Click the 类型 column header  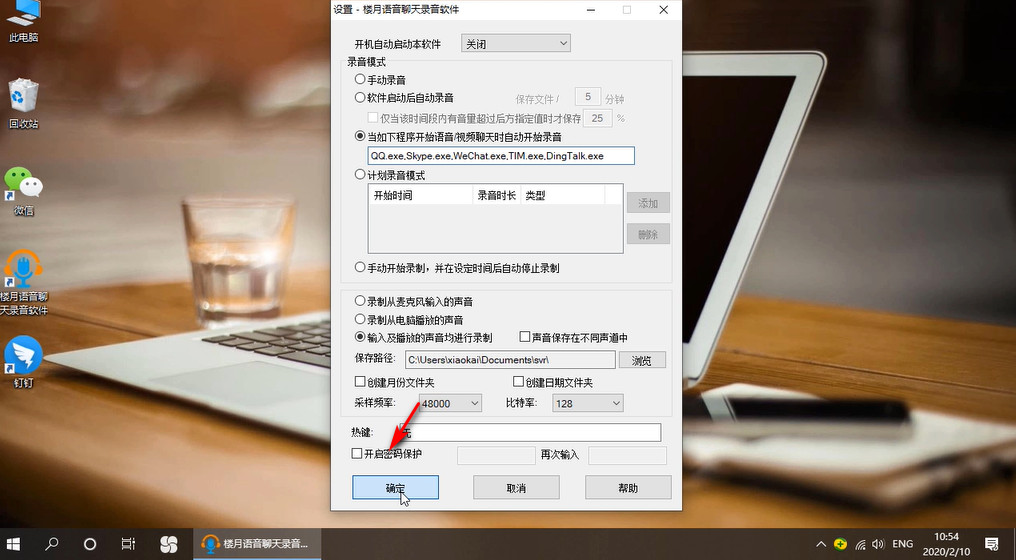[x=562, y=195]
